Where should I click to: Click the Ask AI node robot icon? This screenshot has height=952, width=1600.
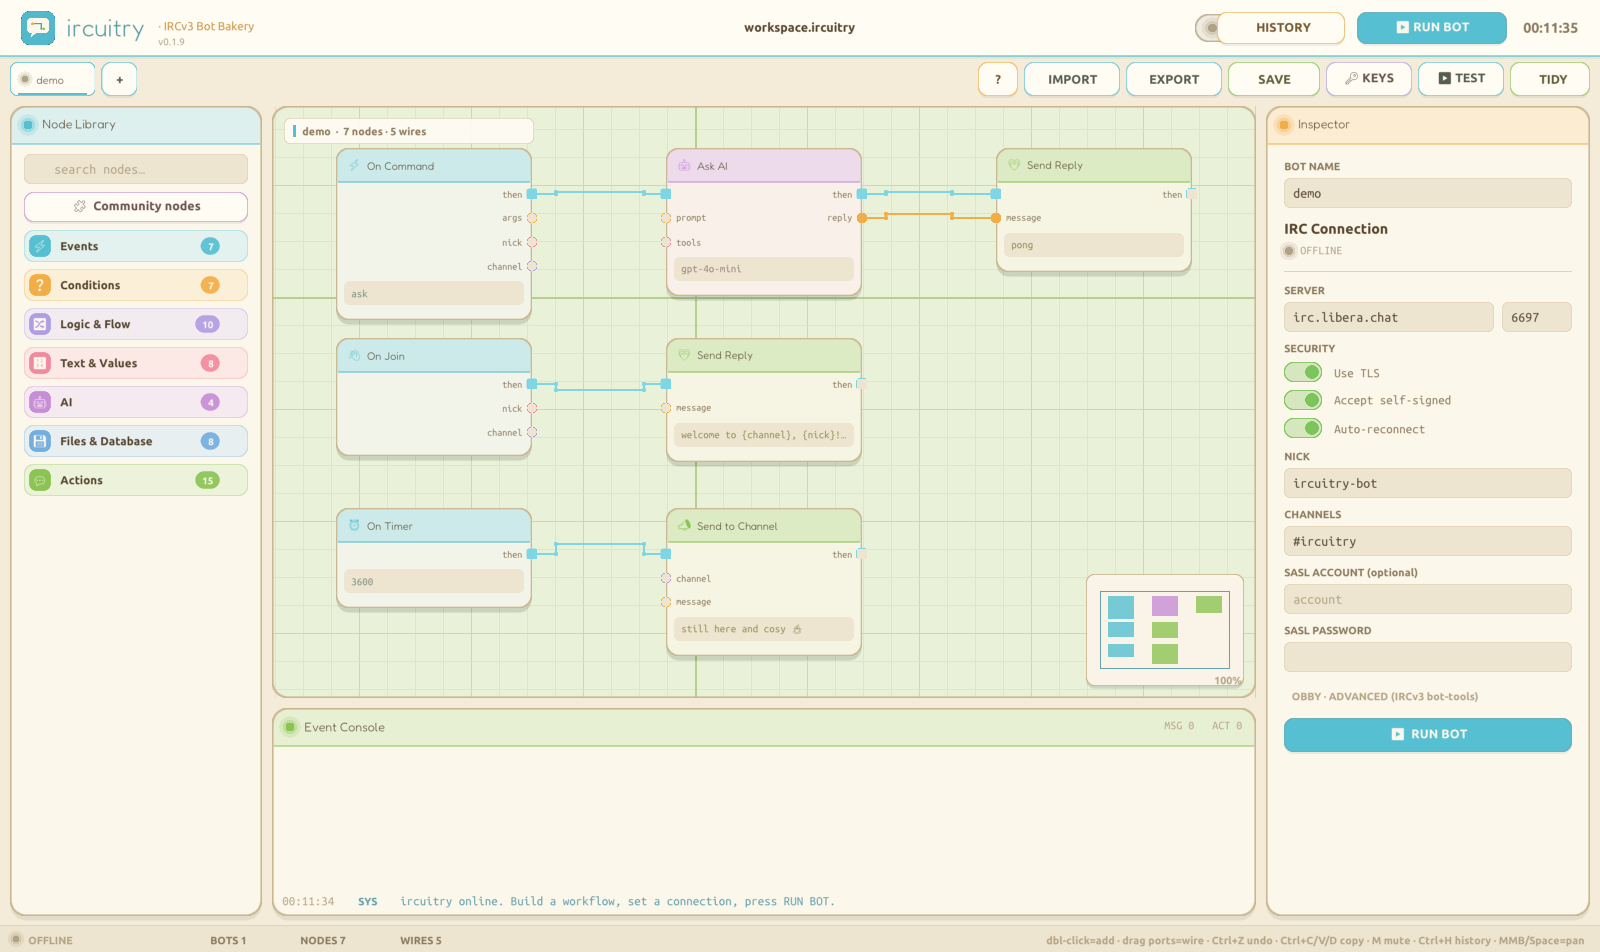pyautogui.click(x=684, y=166)
